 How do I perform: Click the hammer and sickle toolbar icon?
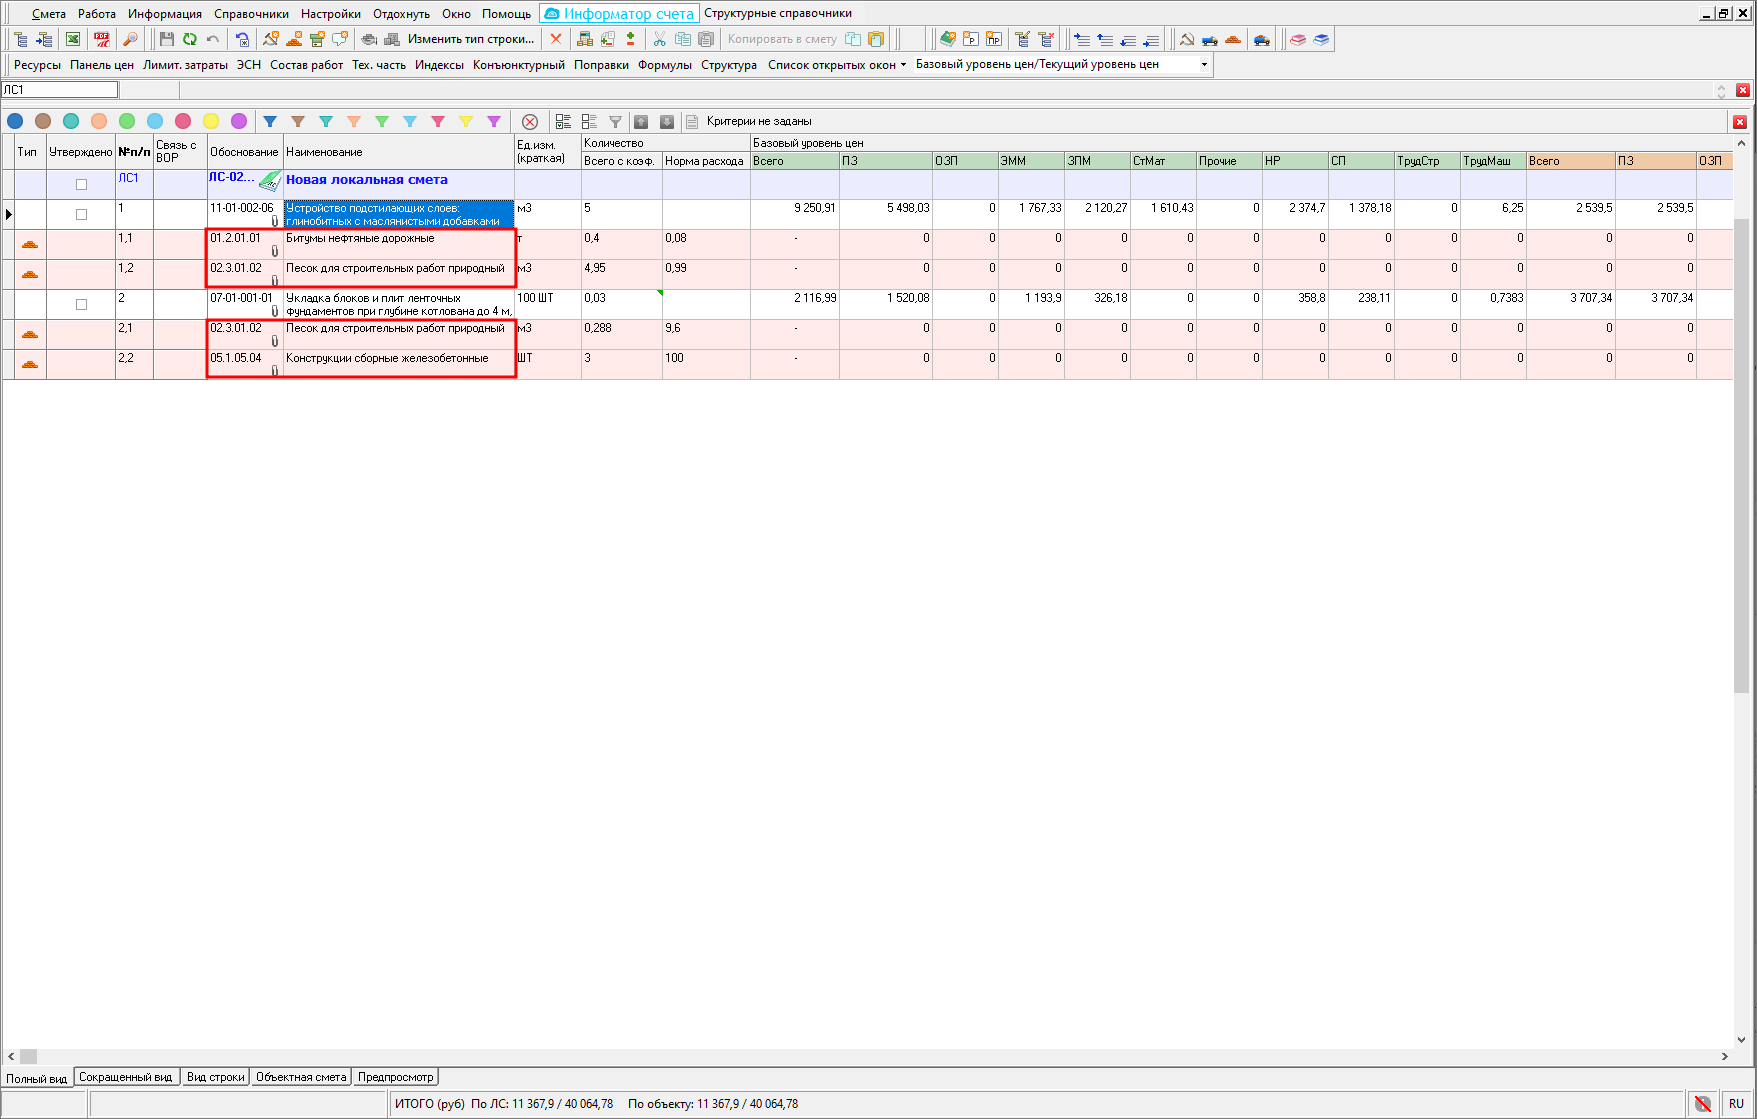click(x=1187, y=39)
